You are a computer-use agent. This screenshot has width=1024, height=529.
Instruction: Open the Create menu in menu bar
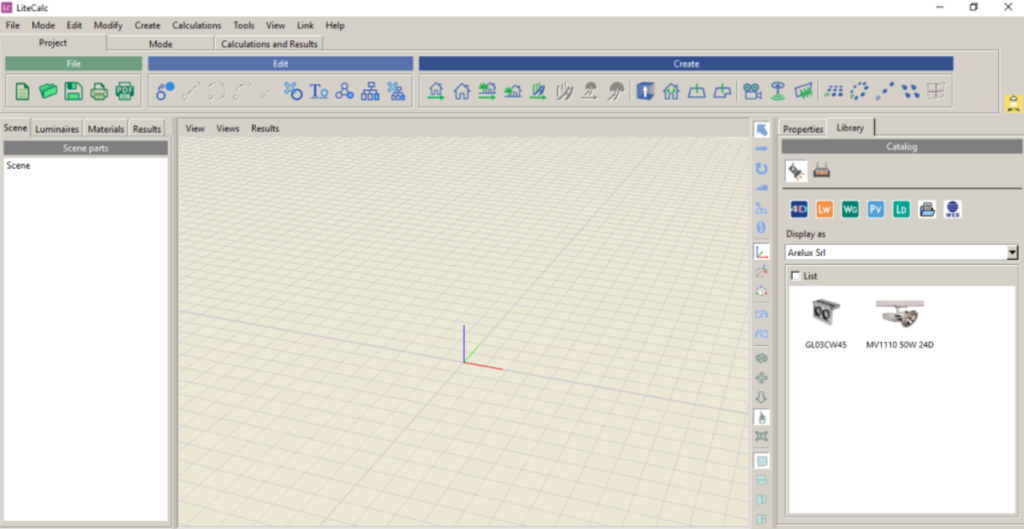(148, 25)
